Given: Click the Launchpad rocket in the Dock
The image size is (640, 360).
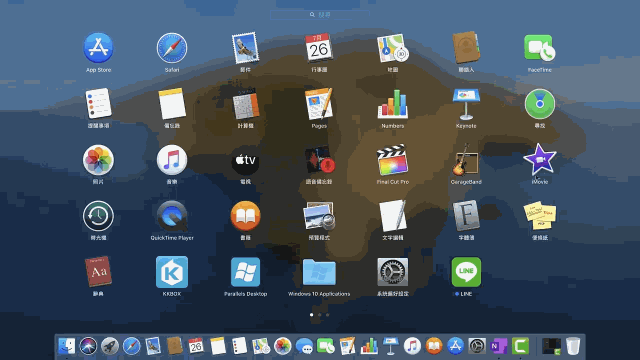Looking at the screenshot, I should pyautogui.click(x=110, y=346).
